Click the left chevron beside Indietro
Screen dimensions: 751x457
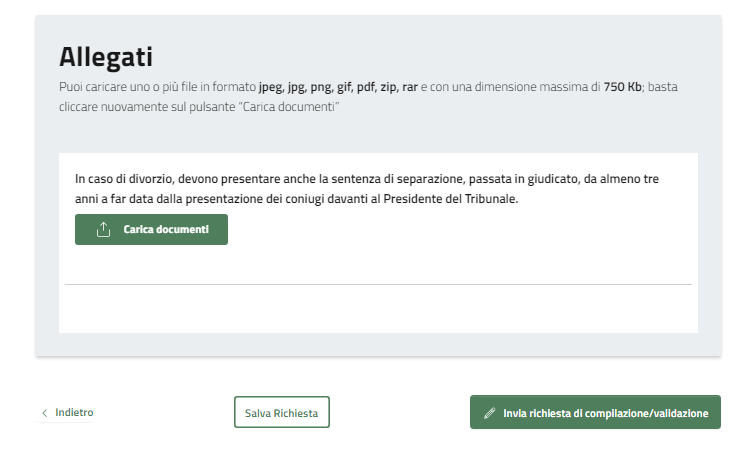coord(45,413)
